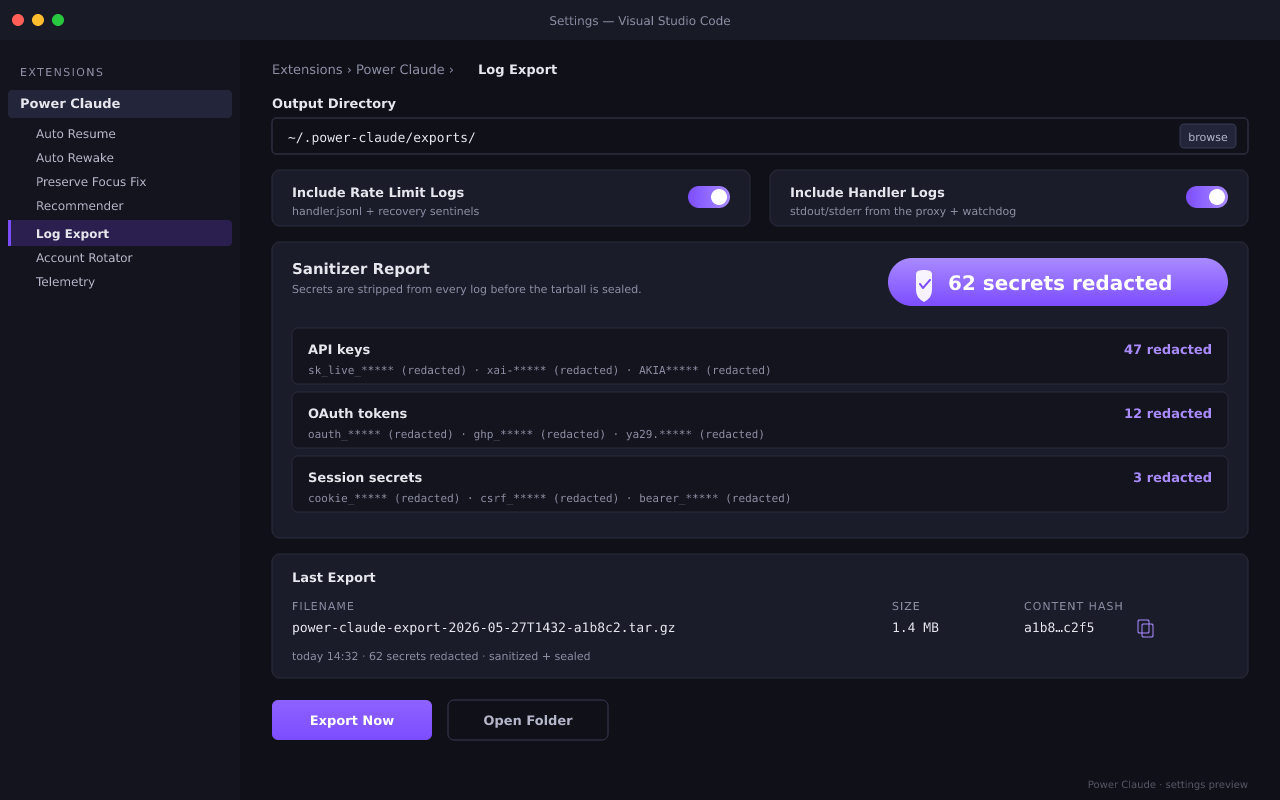Toggle Include Rate Limit Logs switch
1280x800 pixels.
click(x=709, y=197)
